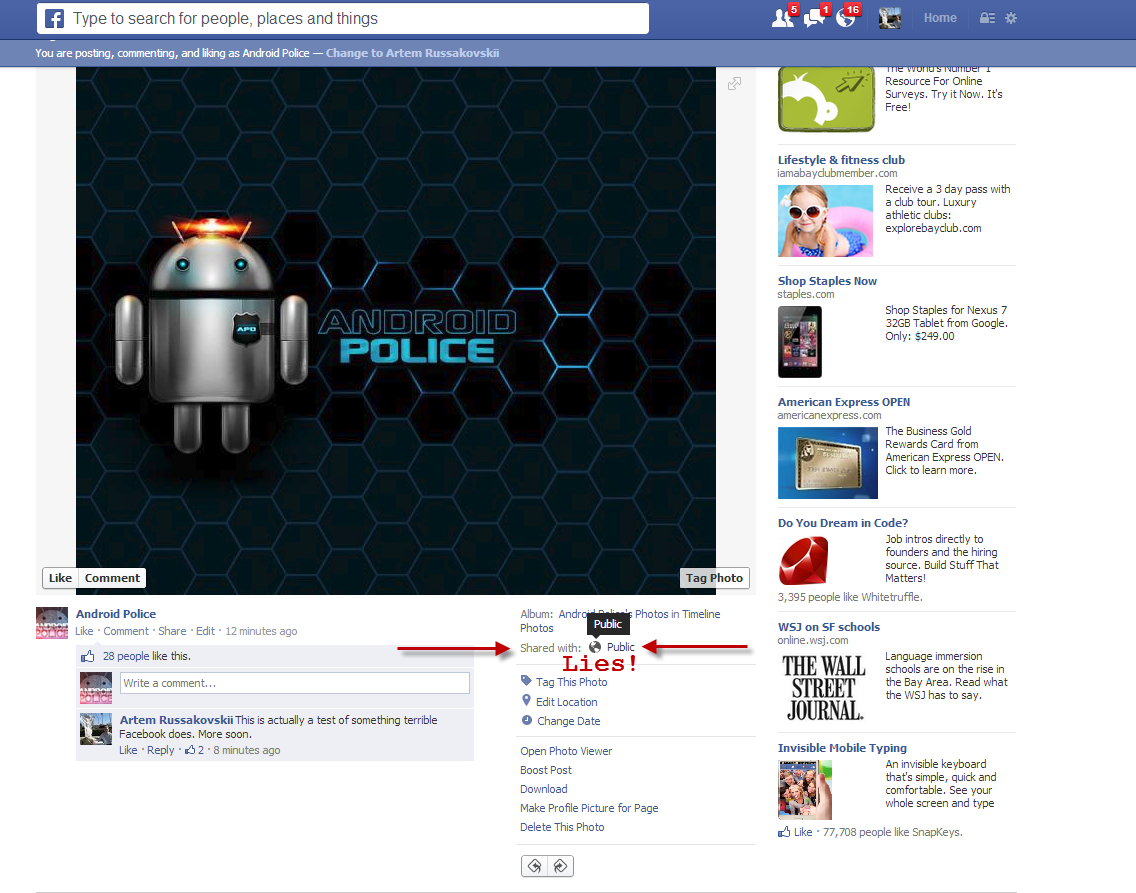Viewport: 1136px width, 893px height.
Task: Click Like link for SnapKeys
Action: coord(803,832)
